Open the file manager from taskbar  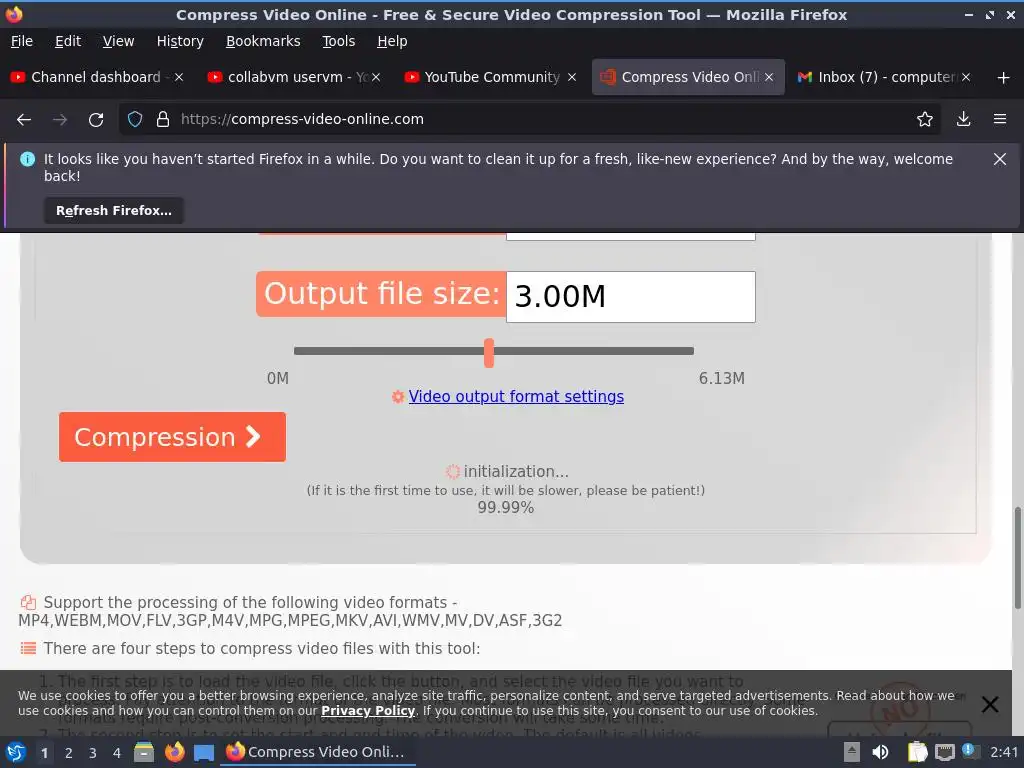click(144, 752)
